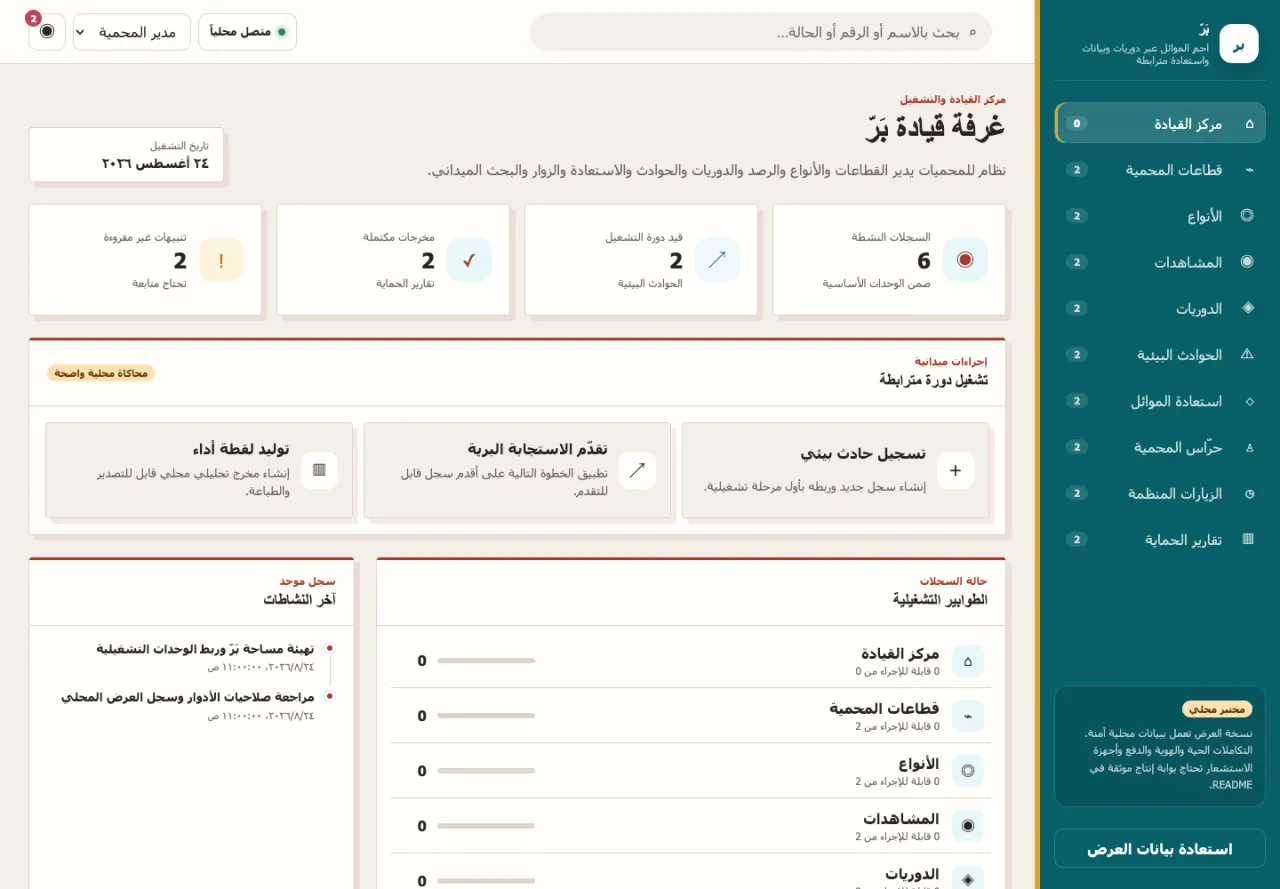The width and height of the screenshot is (1280, 889).
Task: Click the استعادة الموائل diamond icon
Action: click(1248, 401)
